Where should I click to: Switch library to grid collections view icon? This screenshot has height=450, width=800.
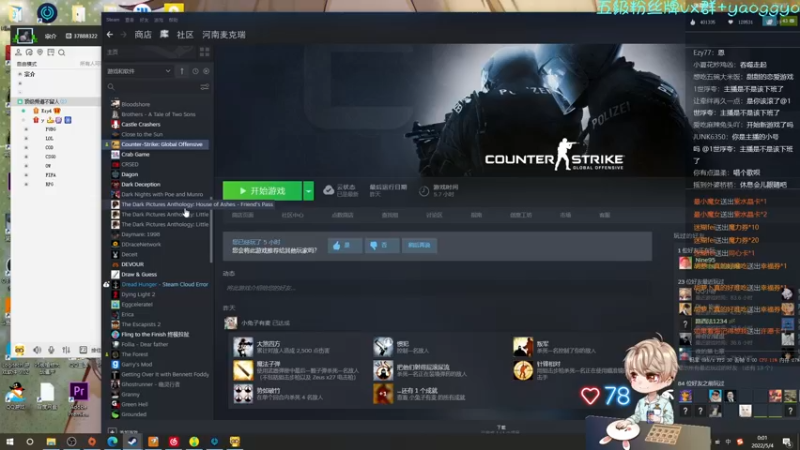(205, 52)
